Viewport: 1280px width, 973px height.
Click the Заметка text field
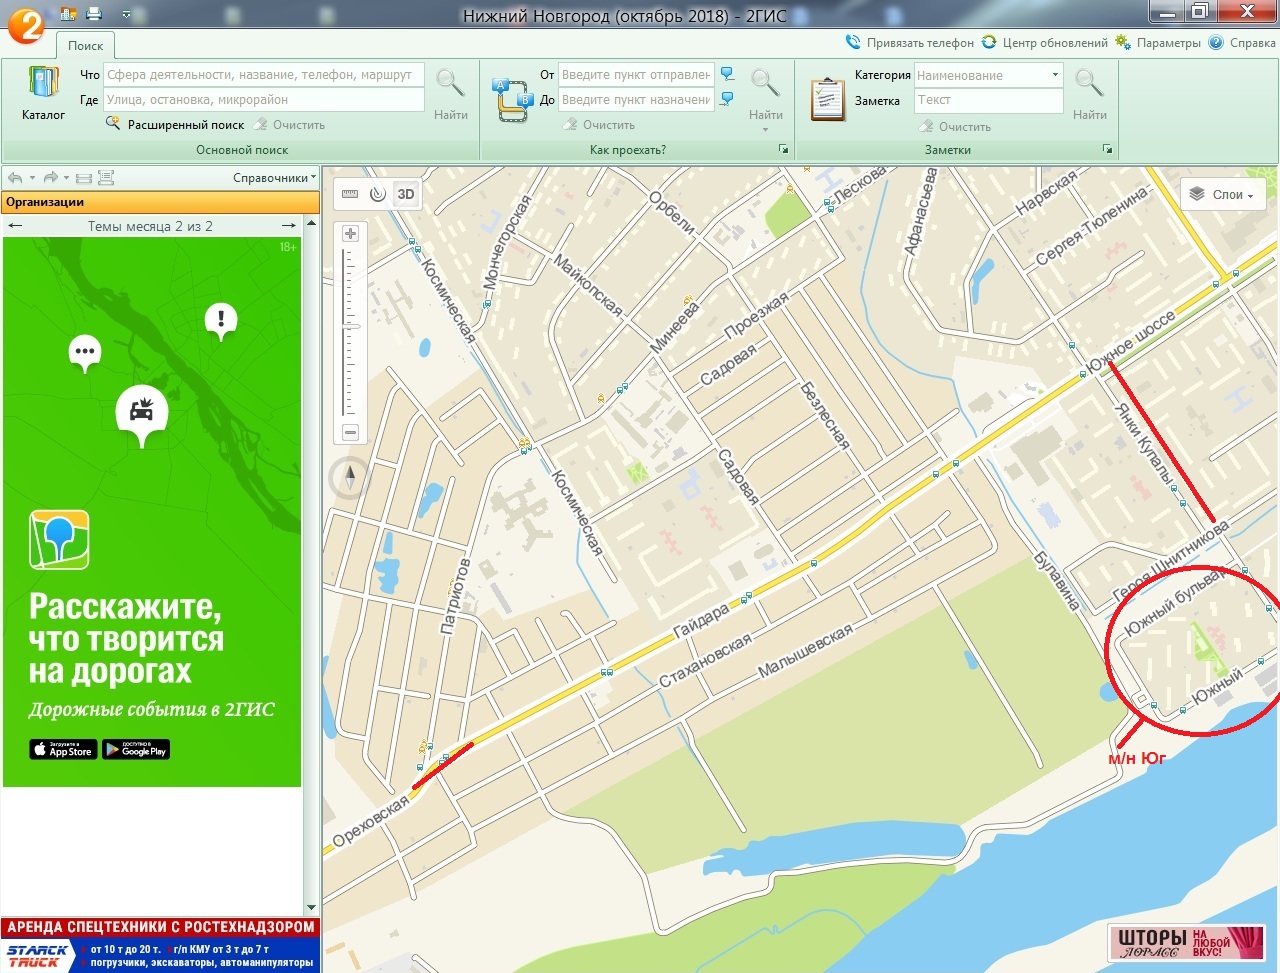(x=988, y=100)
